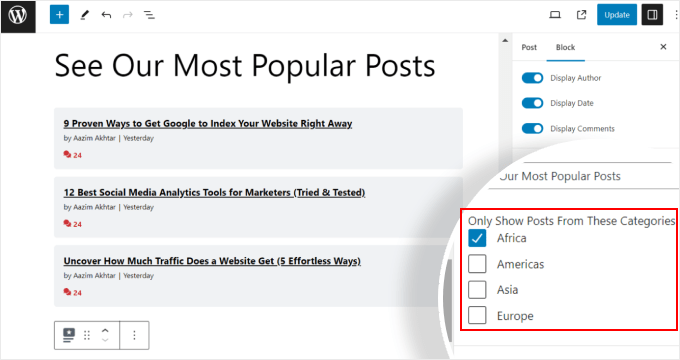Viewport: 680px width, 360px height.
Task: View post in new tab icon
Action: [x=582, y=15]
